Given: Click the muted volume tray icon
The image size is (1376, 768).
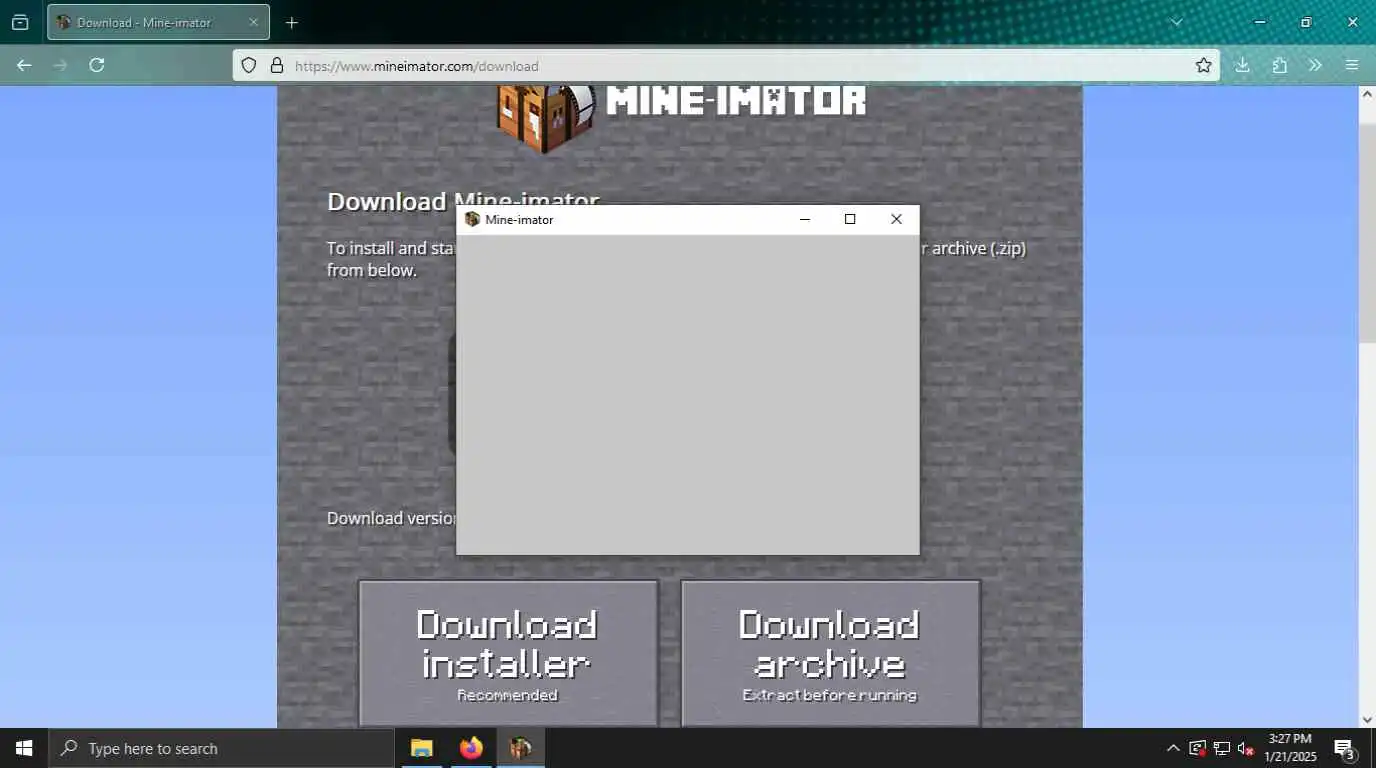Looking at the screenshot, I should tap(1245, 748).
